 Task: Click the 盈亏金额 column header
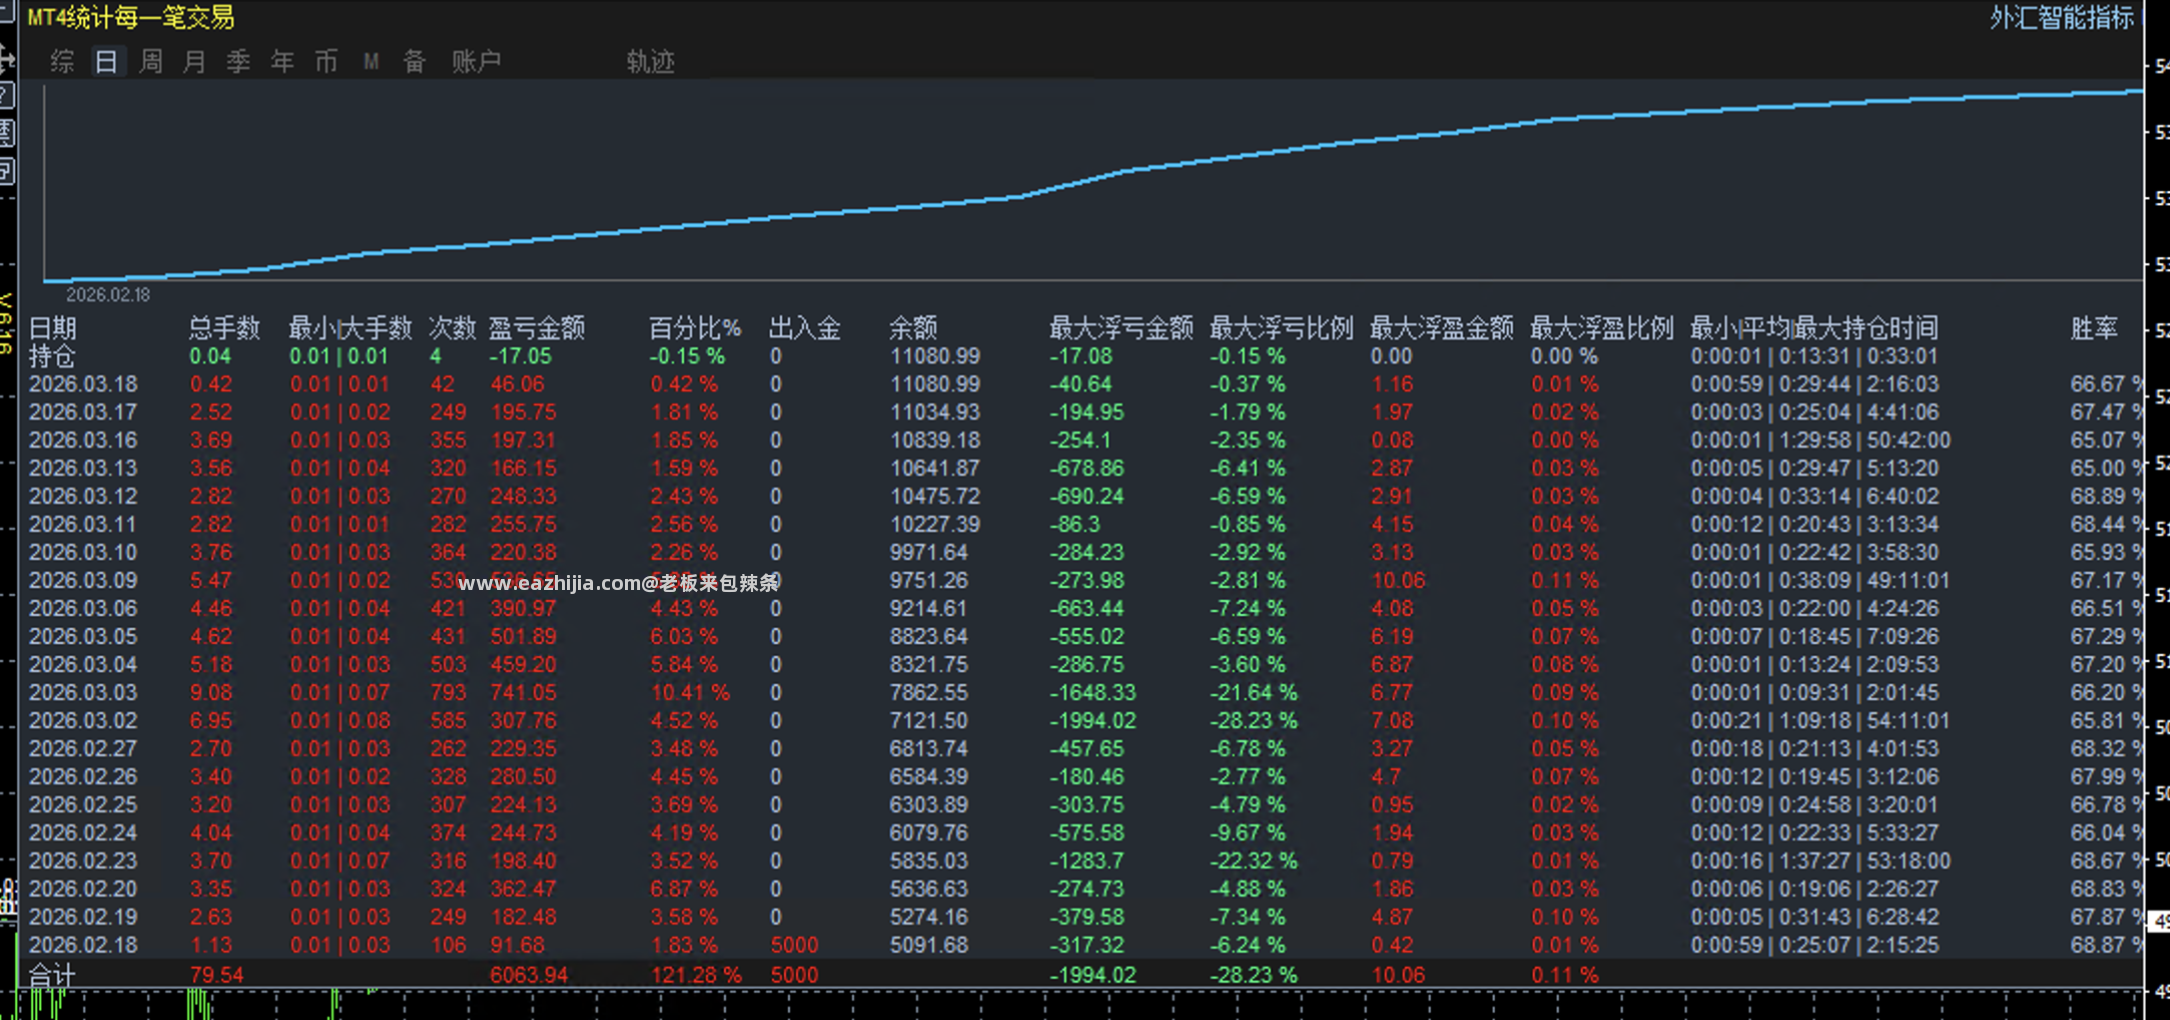537,328
